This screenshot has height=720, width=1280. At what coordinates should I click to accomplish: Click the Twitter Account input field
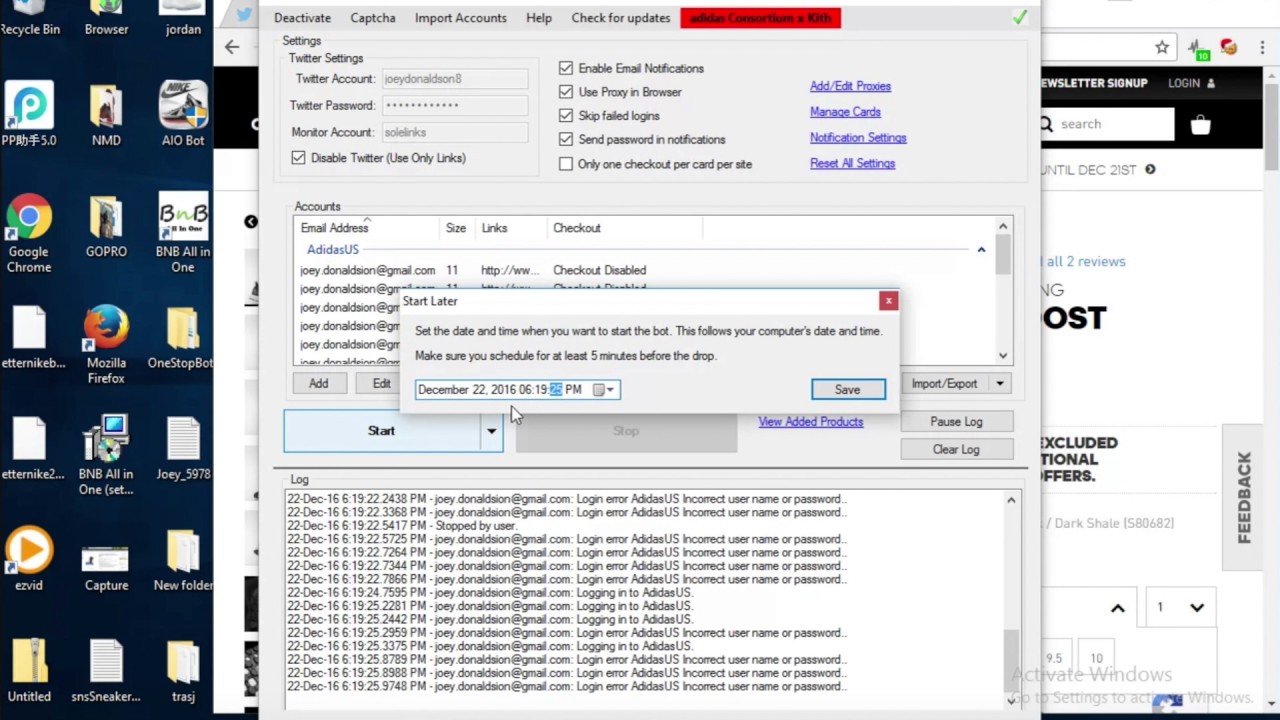[455, 79]
